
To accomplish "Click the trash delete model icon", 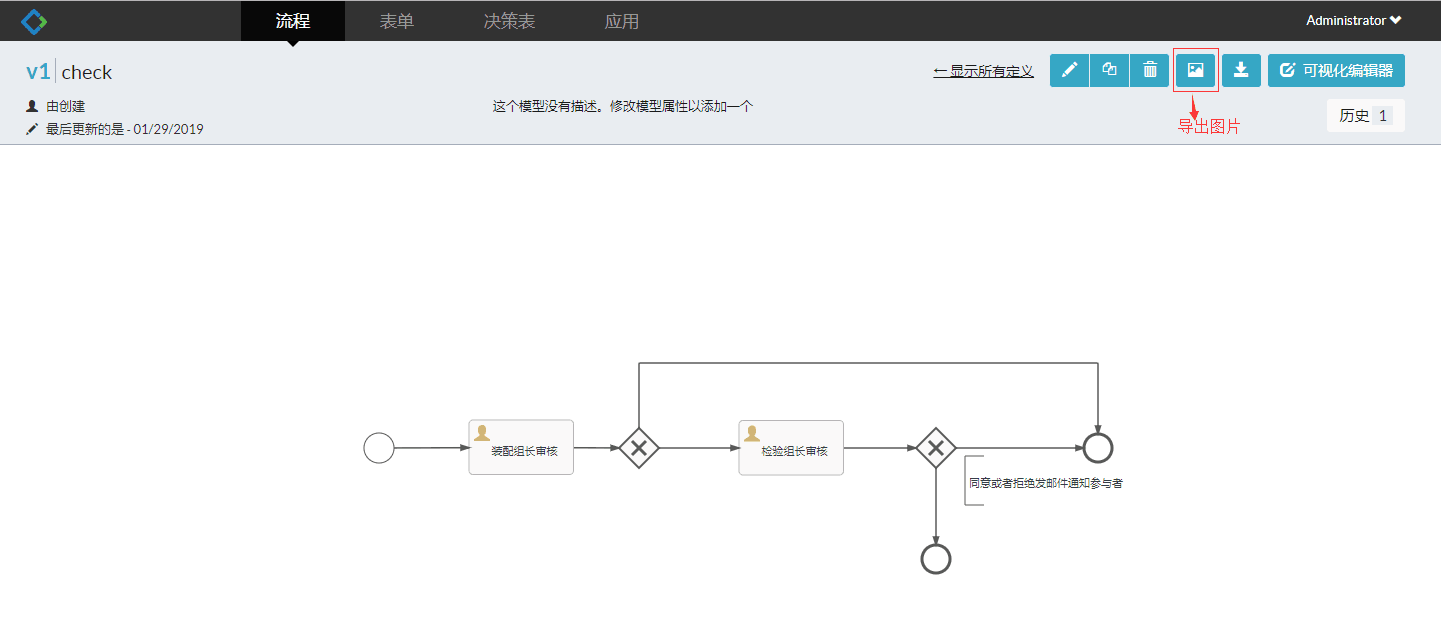I will (x=1148, y=70).
